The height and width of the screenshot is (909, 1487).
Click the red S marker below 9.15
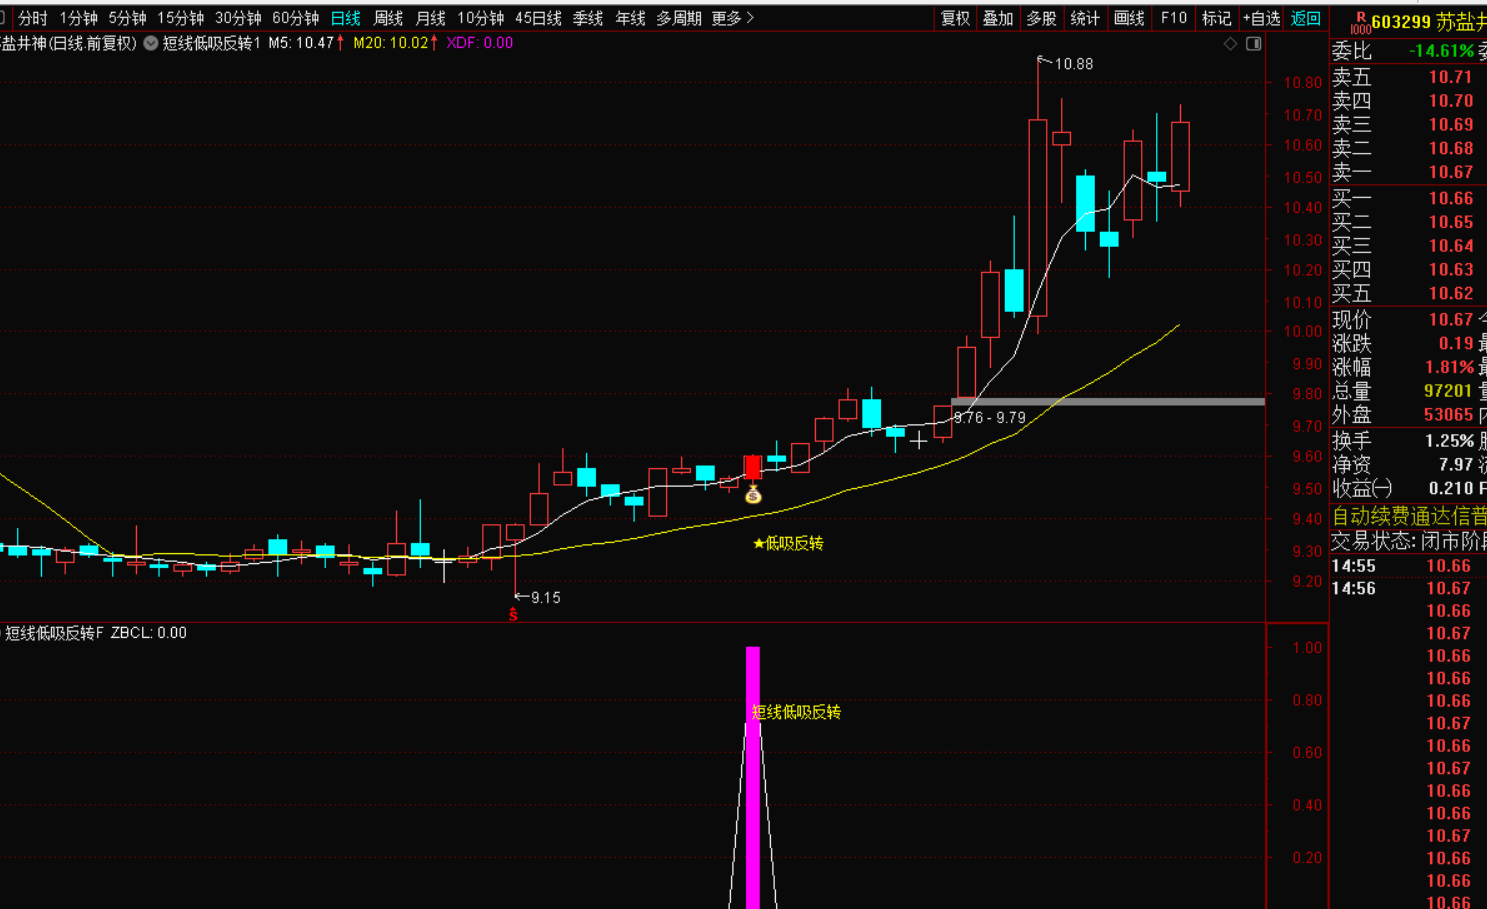tap(513, 615)
